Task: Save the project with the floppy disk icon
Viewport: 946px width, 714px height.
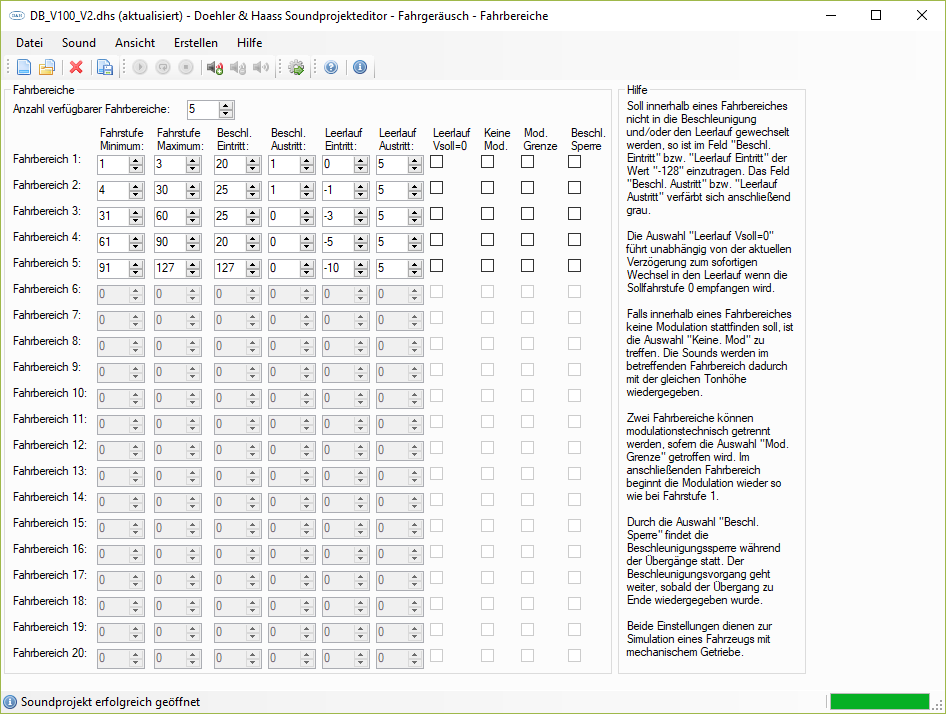Action: [x=105, y=67]
